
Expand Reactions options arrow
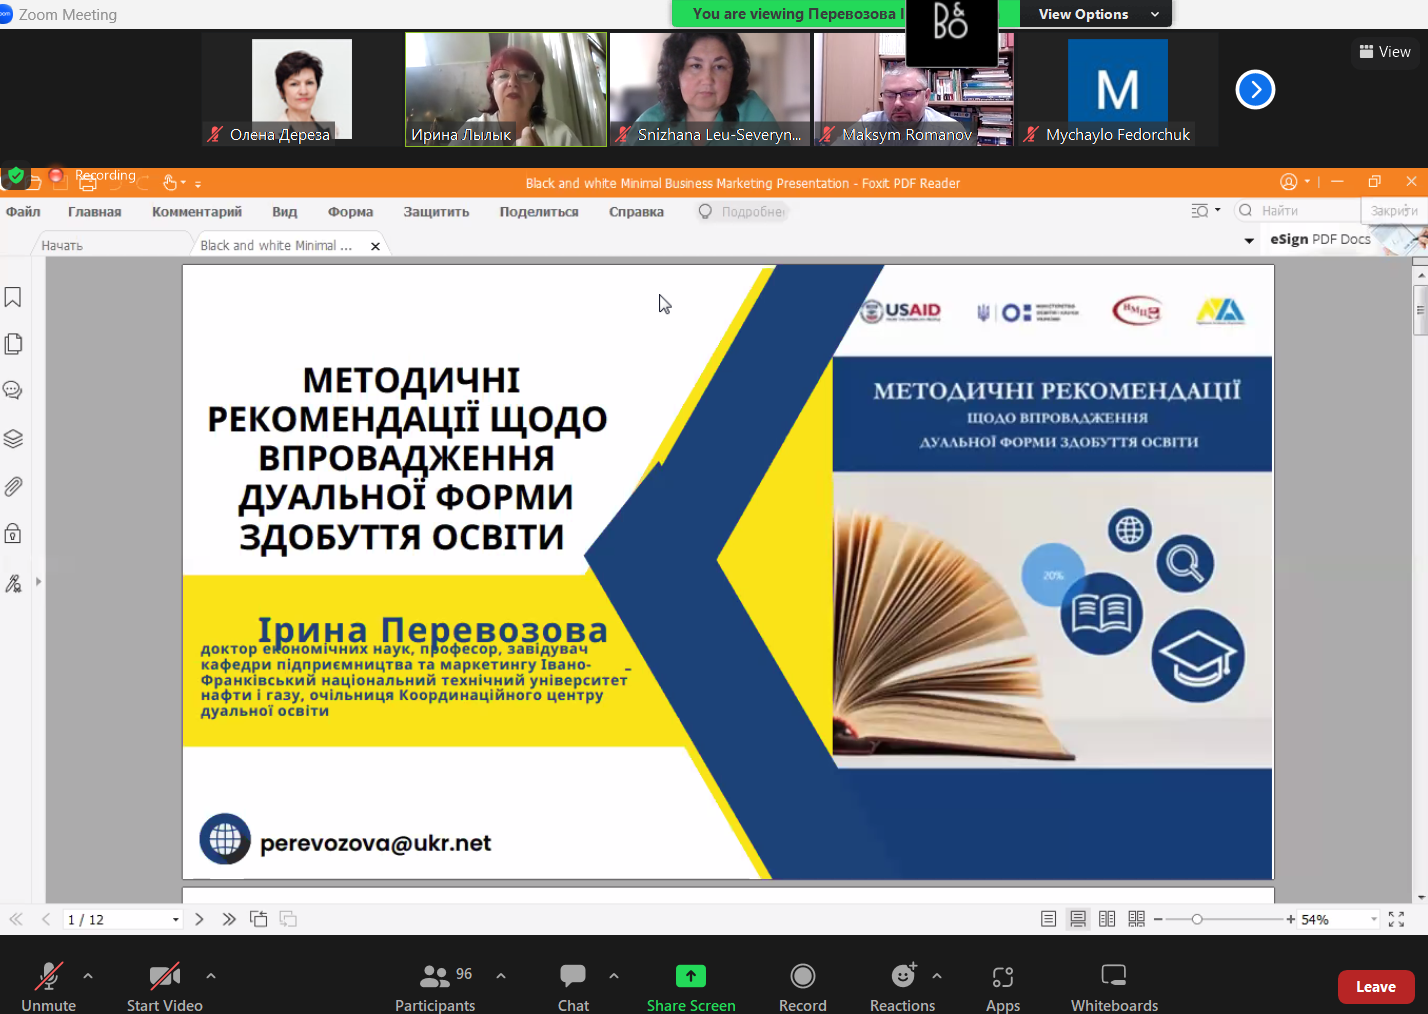(x=937, y=976)
